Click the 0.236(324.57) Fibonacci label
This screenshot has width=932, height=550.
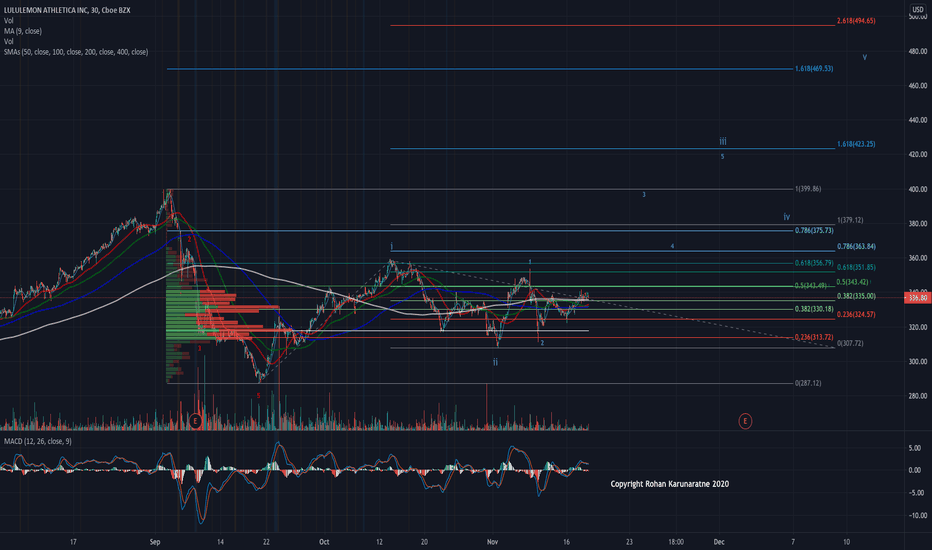click(x=856, y=315)
